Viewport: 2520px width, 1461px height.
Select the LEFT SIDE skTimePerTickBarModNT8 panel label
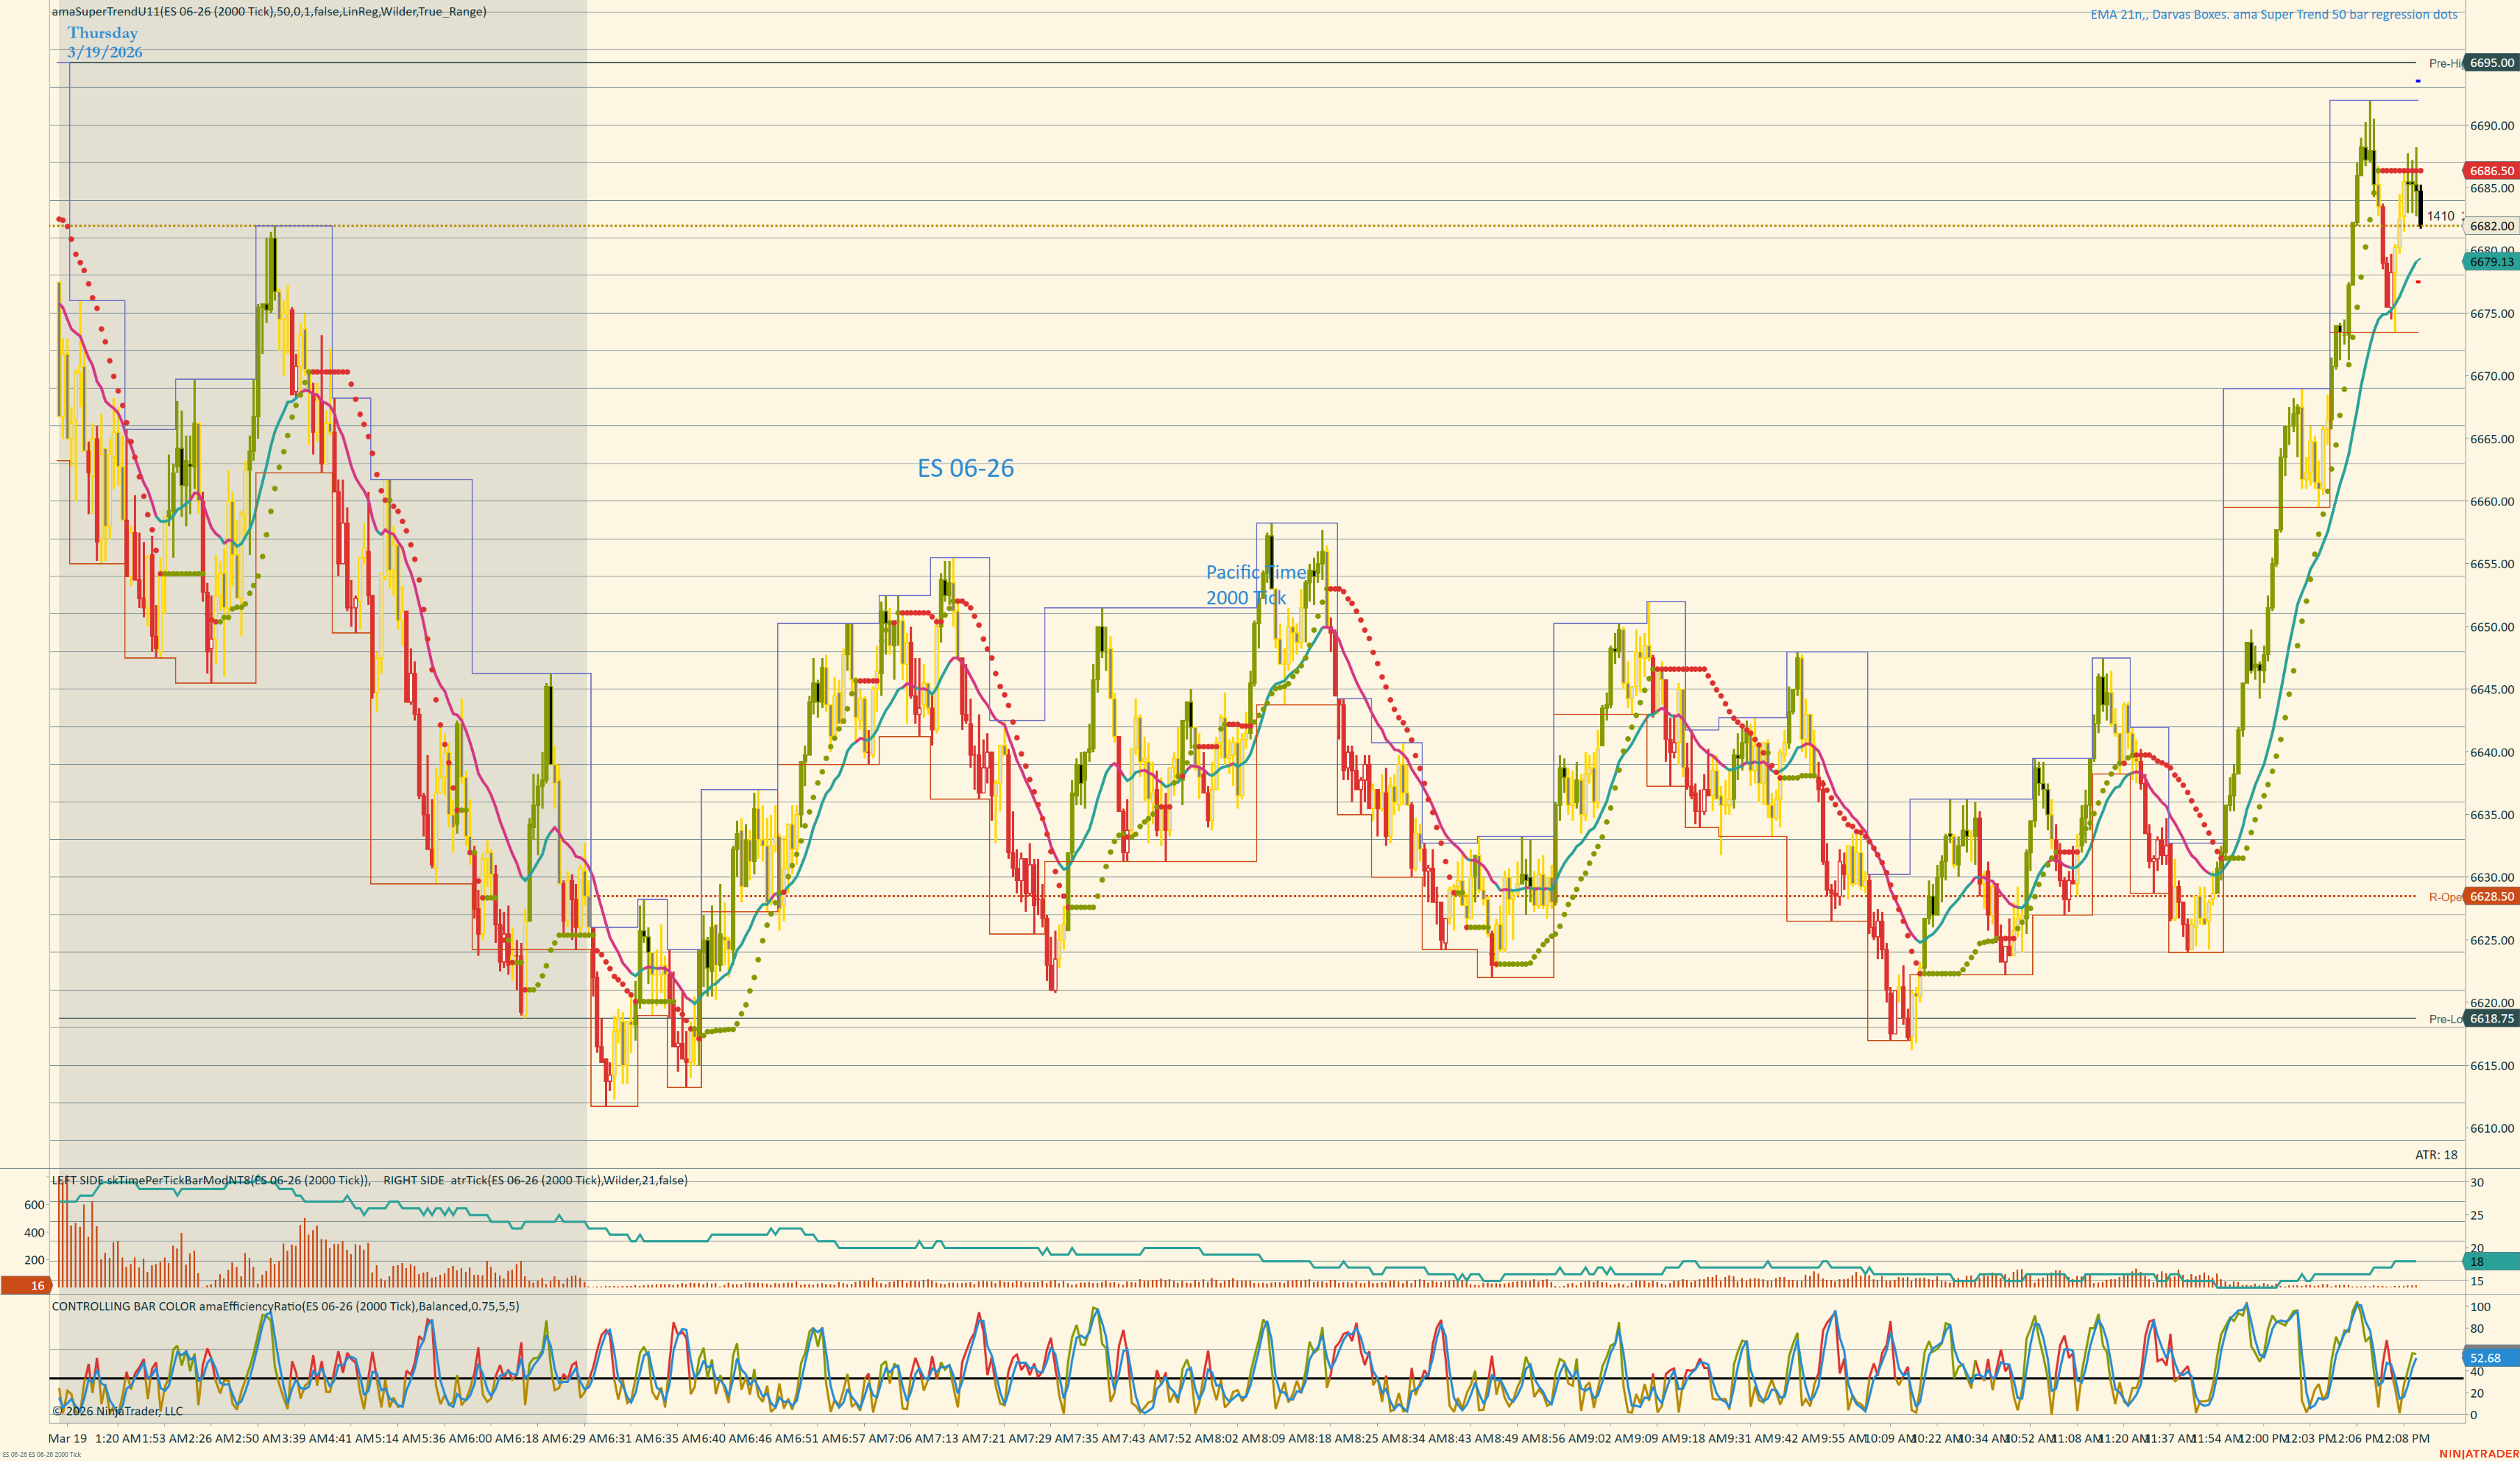211,1180
